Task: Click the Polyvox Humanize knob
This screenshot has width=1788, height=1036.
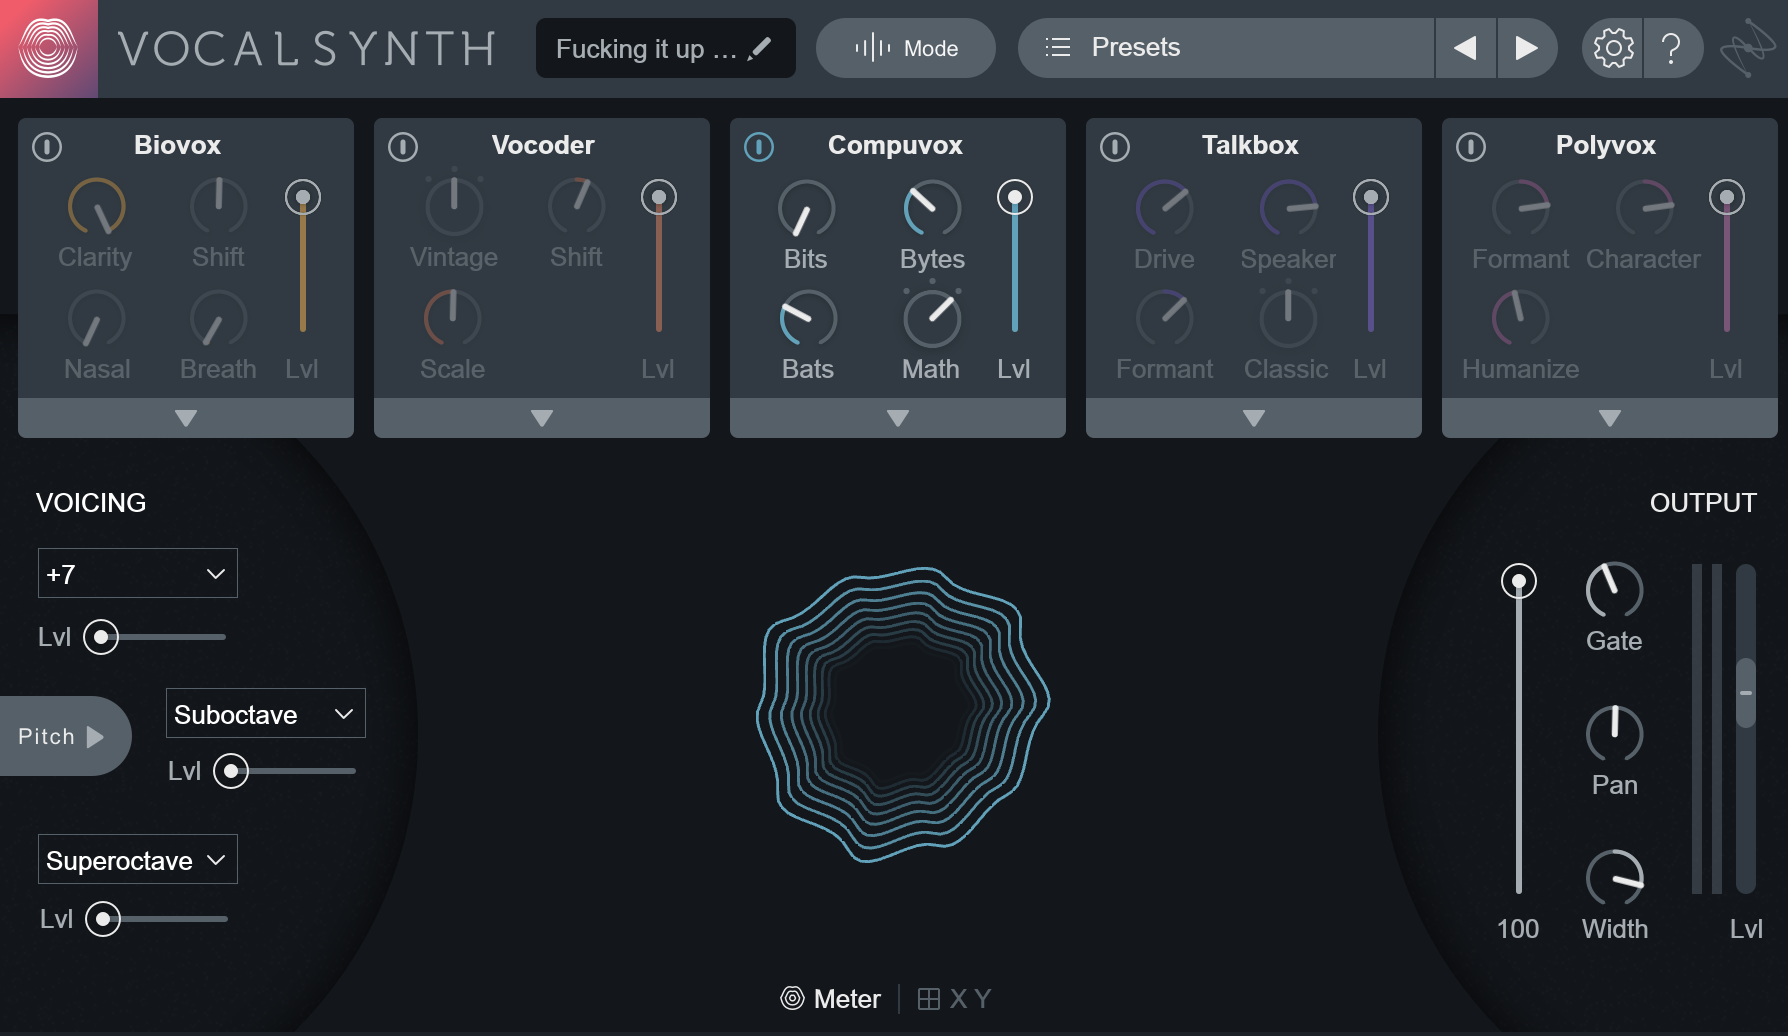Action: click(x=1520, y=319)
